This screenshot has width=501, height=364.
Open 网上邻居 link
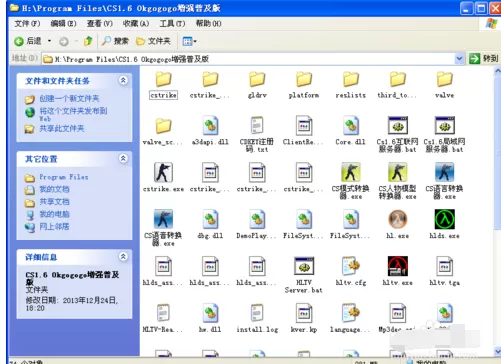[54, 227]
